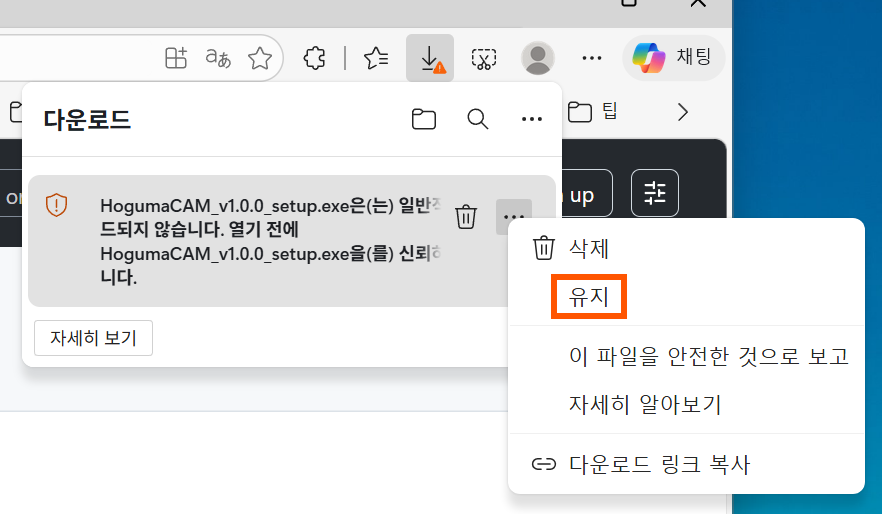
Task: Click 자세히 보기 button
Action: [93, 338]
